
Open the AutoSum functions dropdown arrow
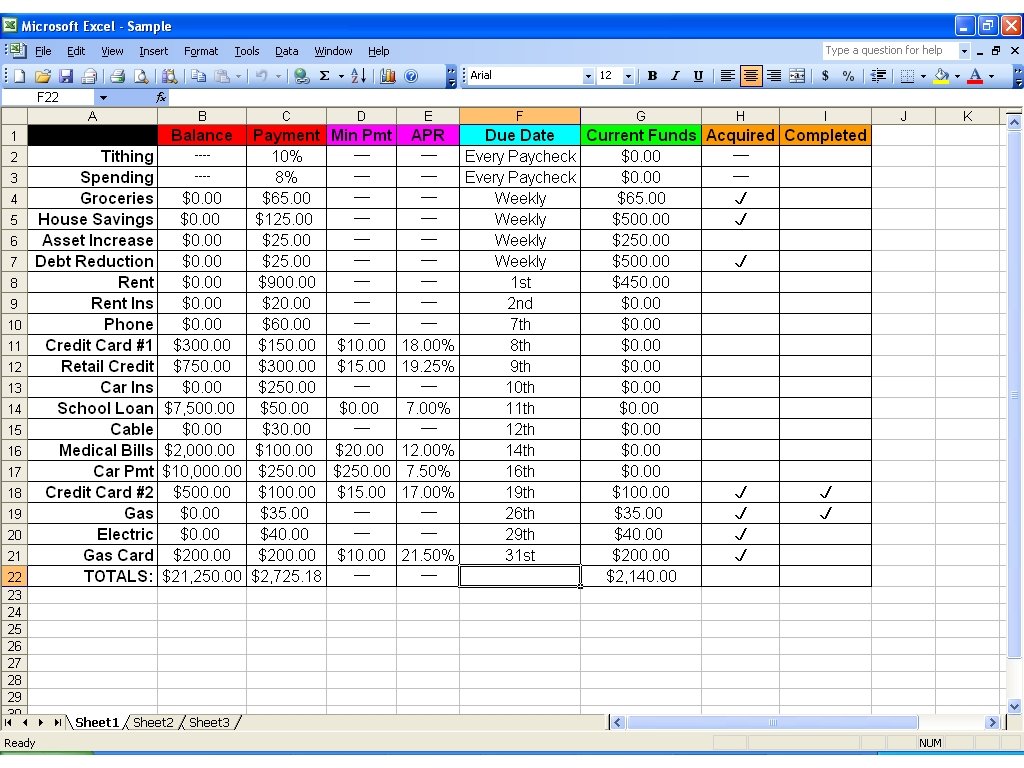tap(341, 76)
